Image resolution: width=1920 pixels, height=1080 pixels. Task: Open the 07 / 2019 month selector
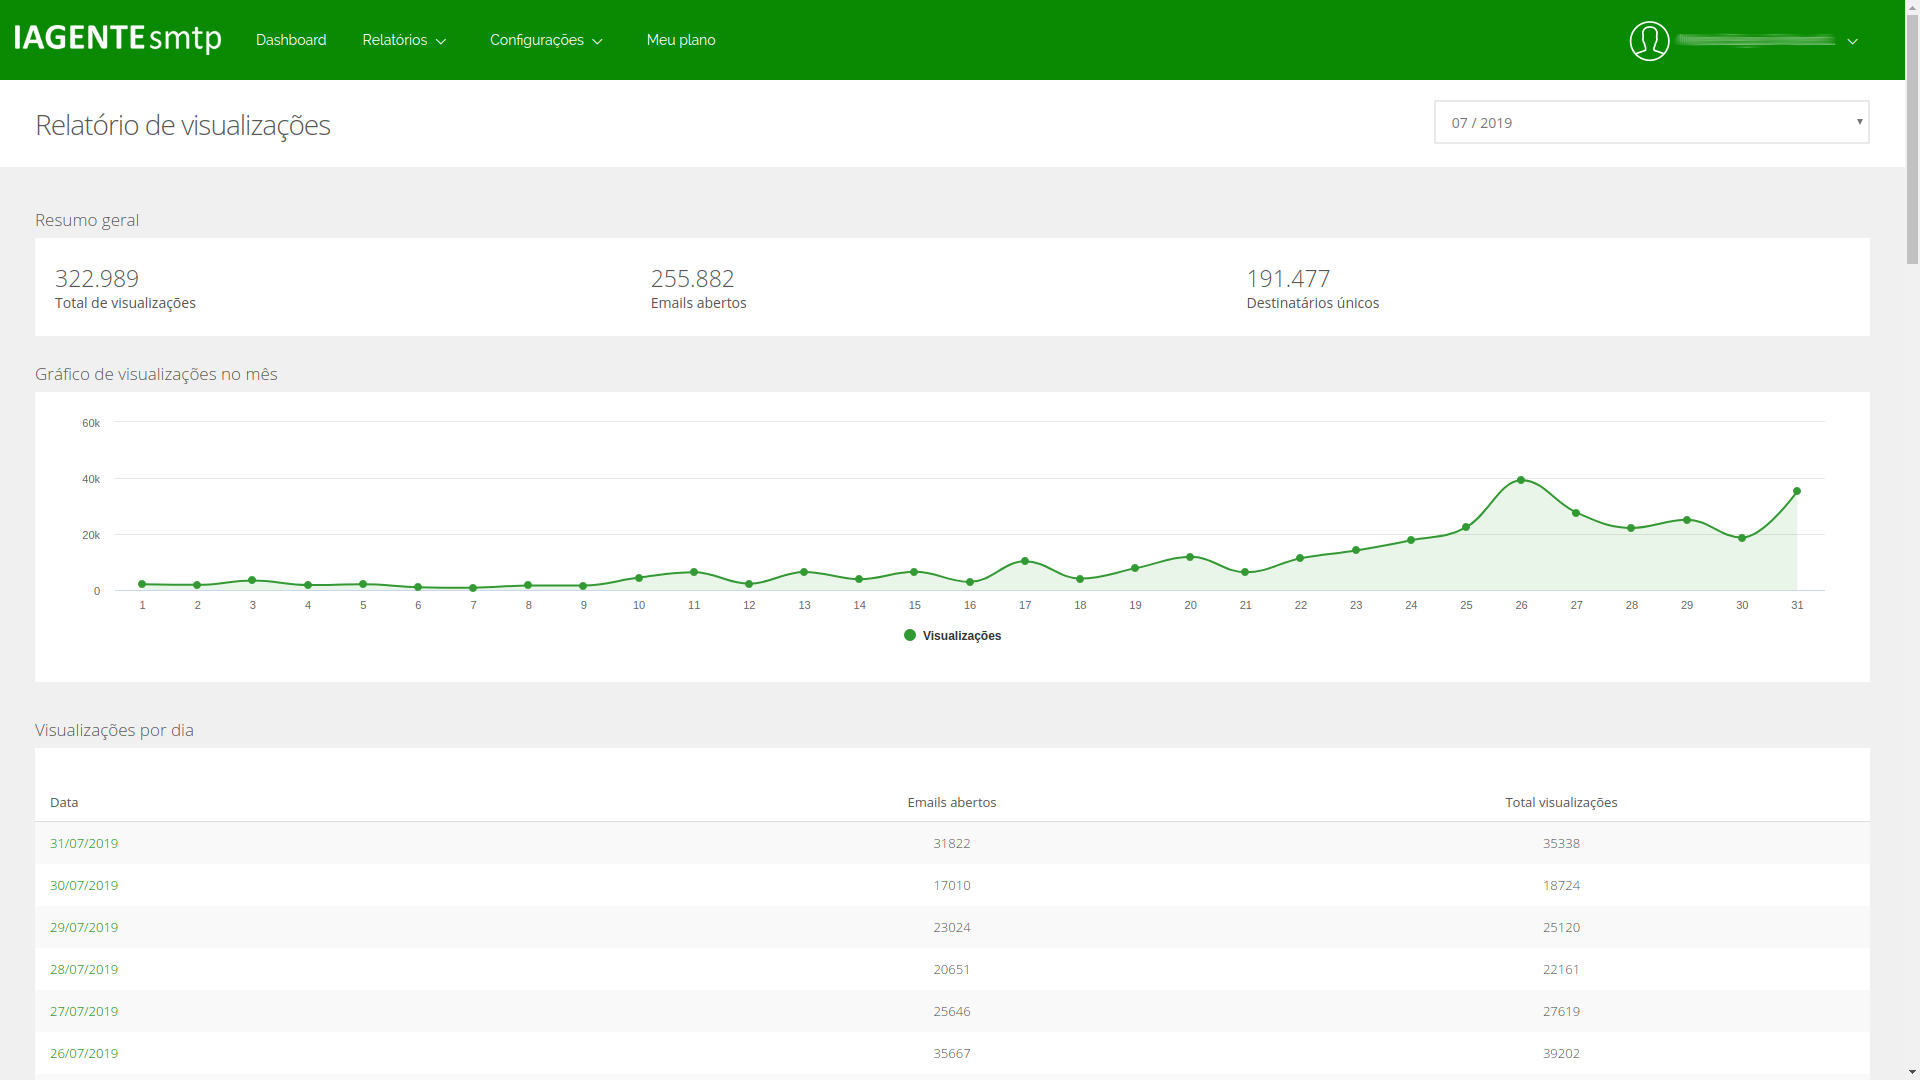(1651, 122)
